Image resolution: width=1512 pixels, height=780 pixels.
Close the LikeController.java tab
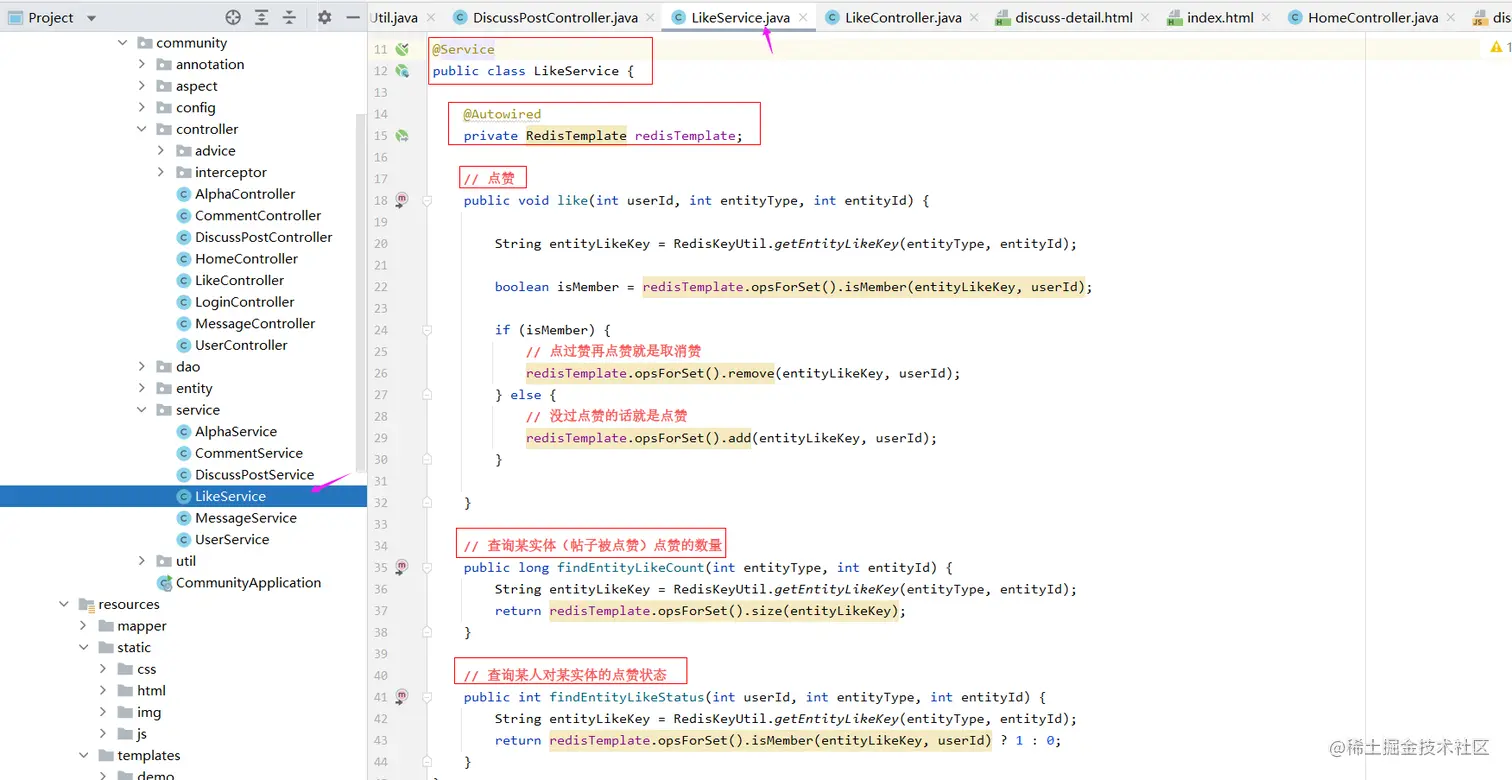click(x=974, y=18)
